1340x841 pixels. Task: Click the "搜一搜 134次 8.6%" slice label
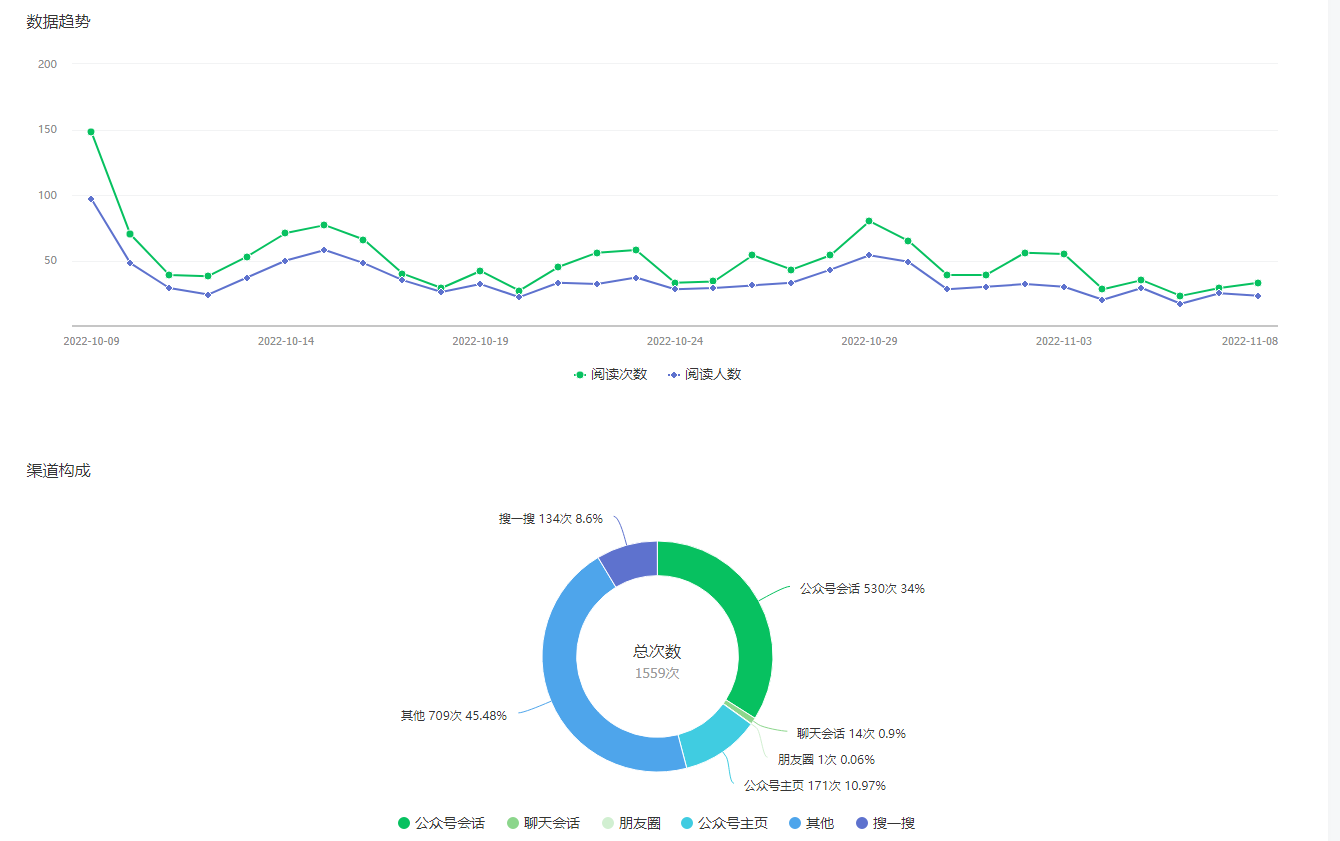551,519
